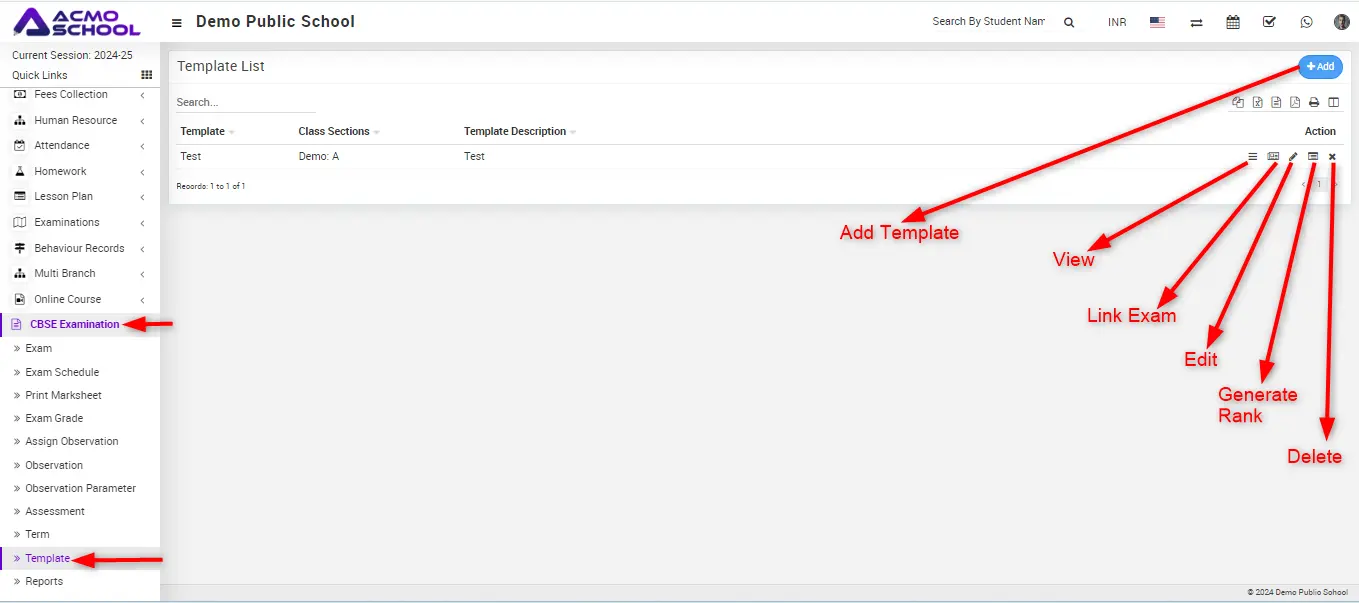Open the US flag language dropdown
Screen dimensions: 1359x603
[1157, 22]
